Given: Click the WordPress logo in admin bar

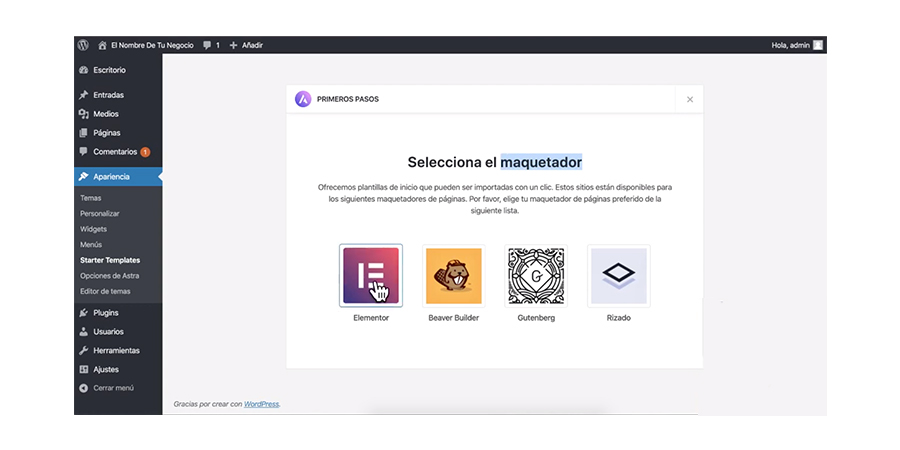Looking at the screenshot, I should (83, 45).
